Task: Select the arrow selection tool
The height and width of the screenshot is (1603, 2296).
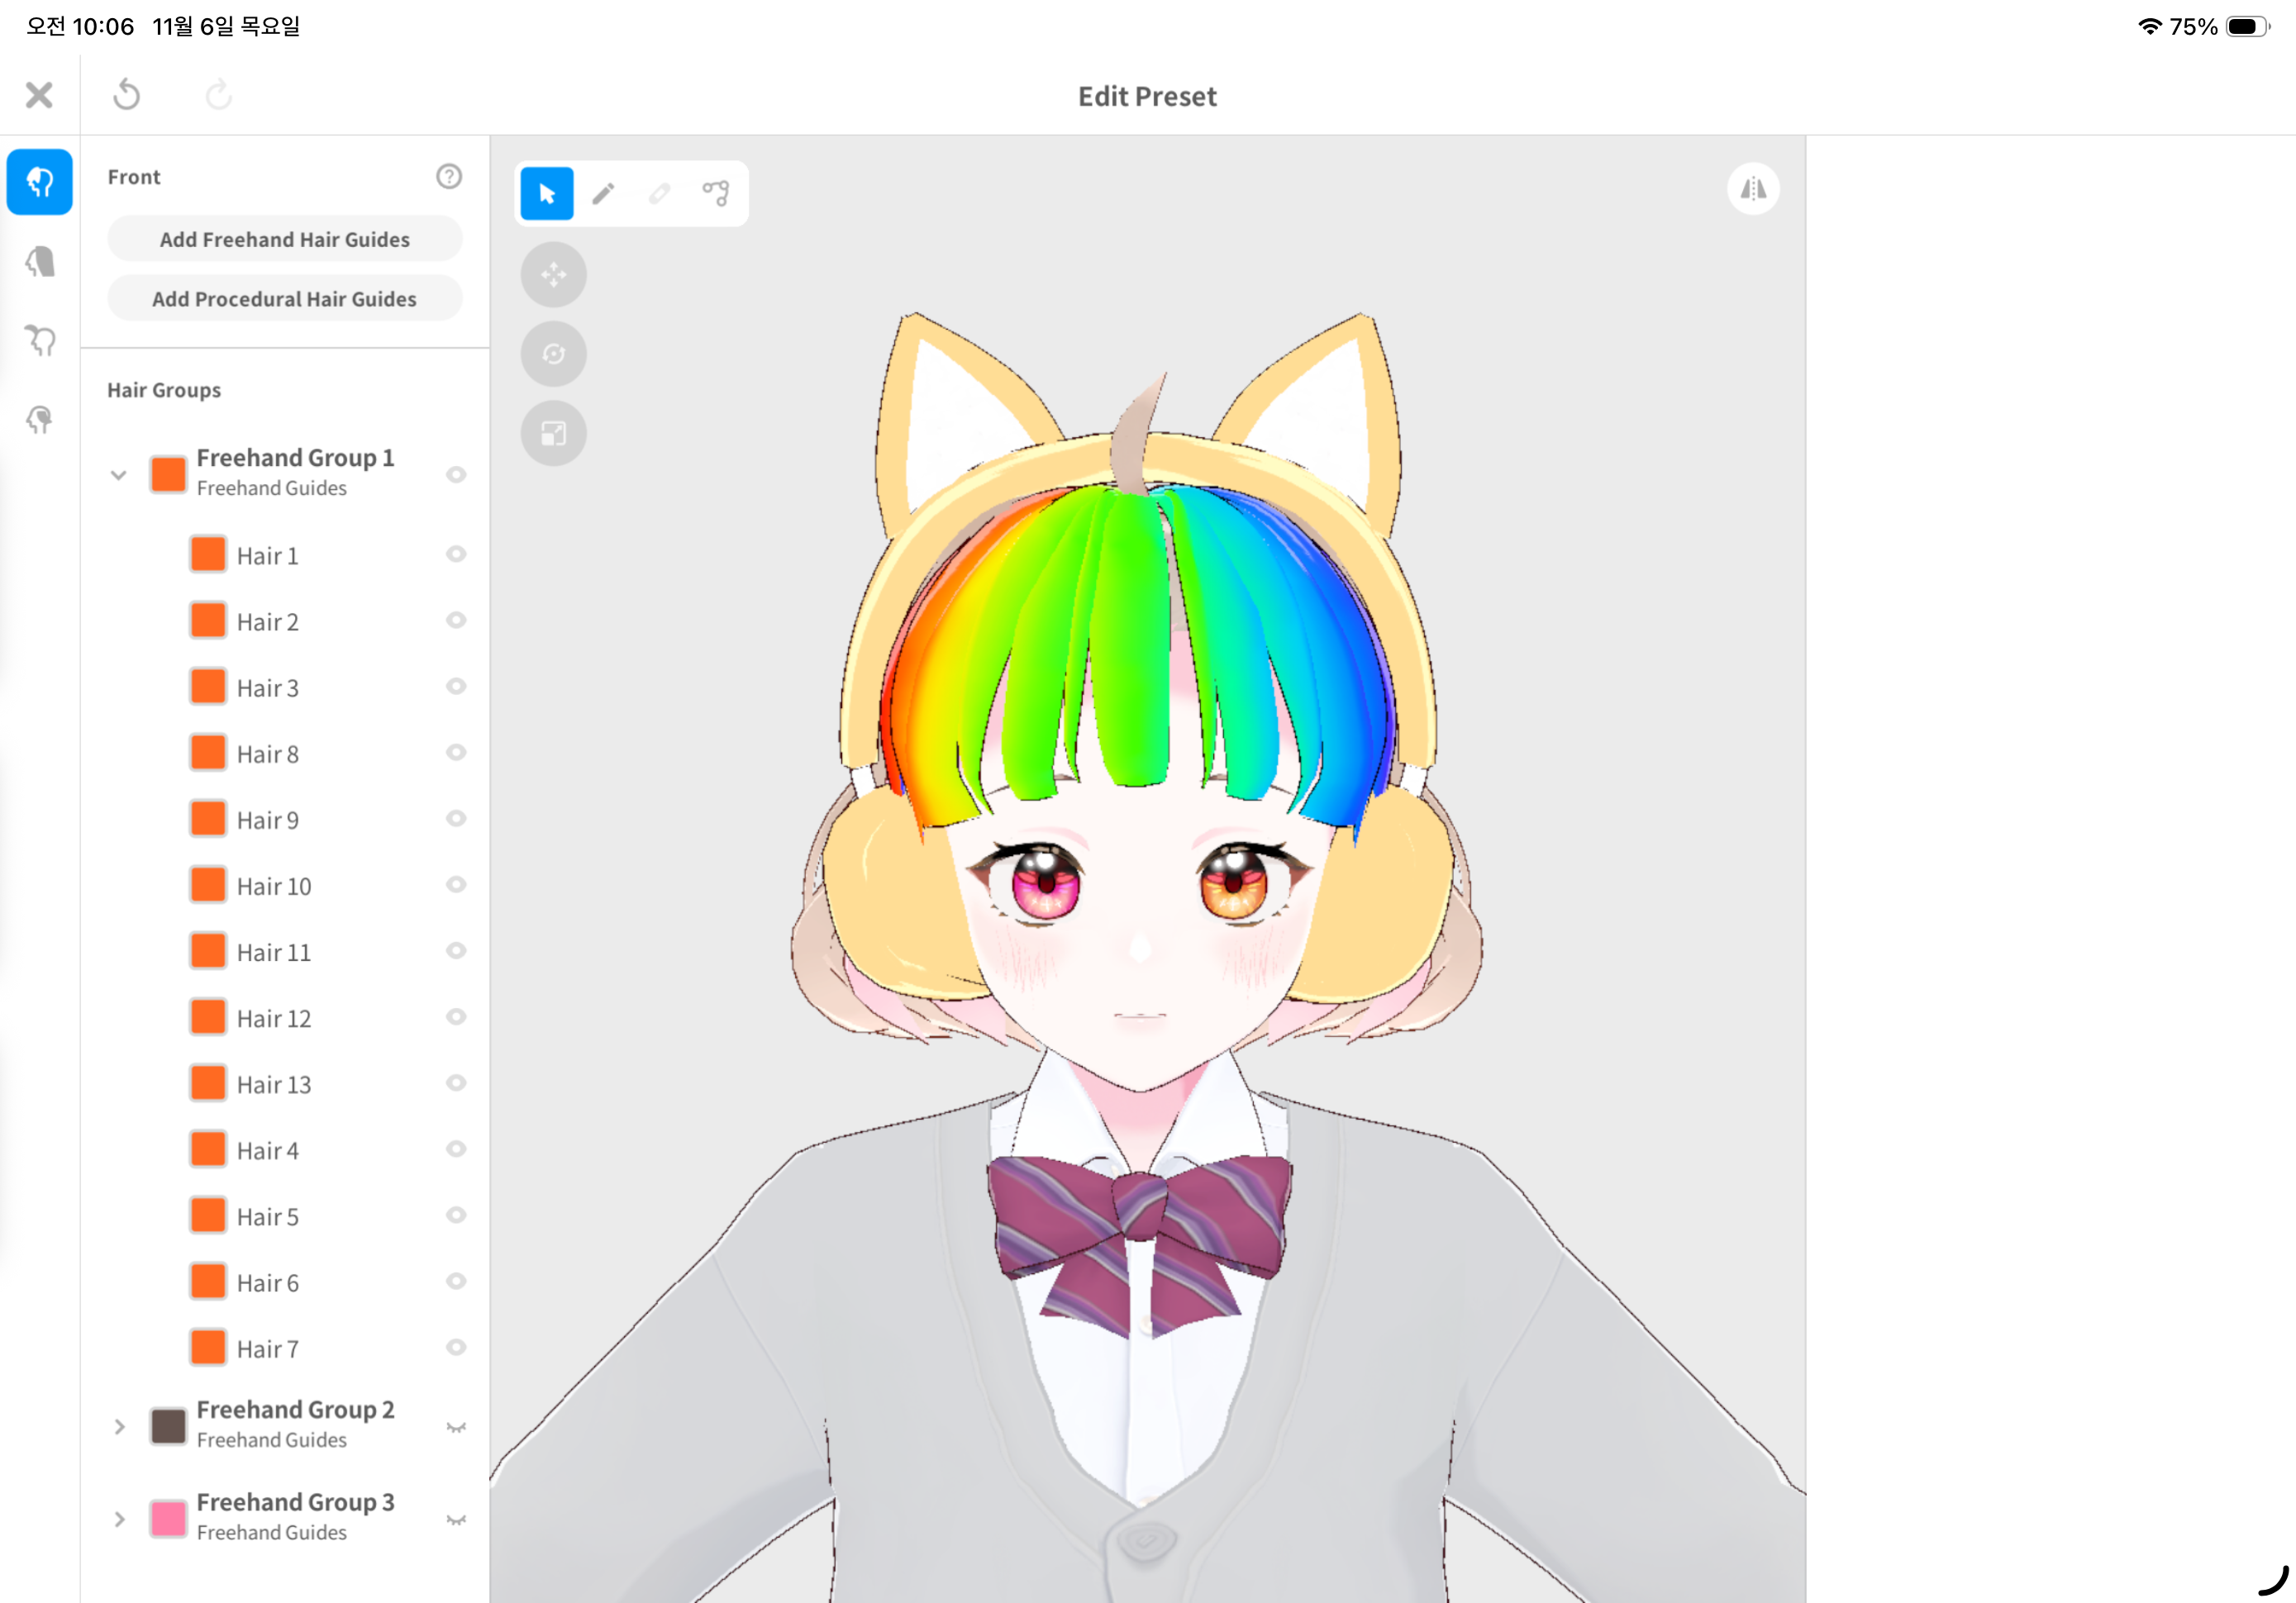Action: click(x=547, y=193)
